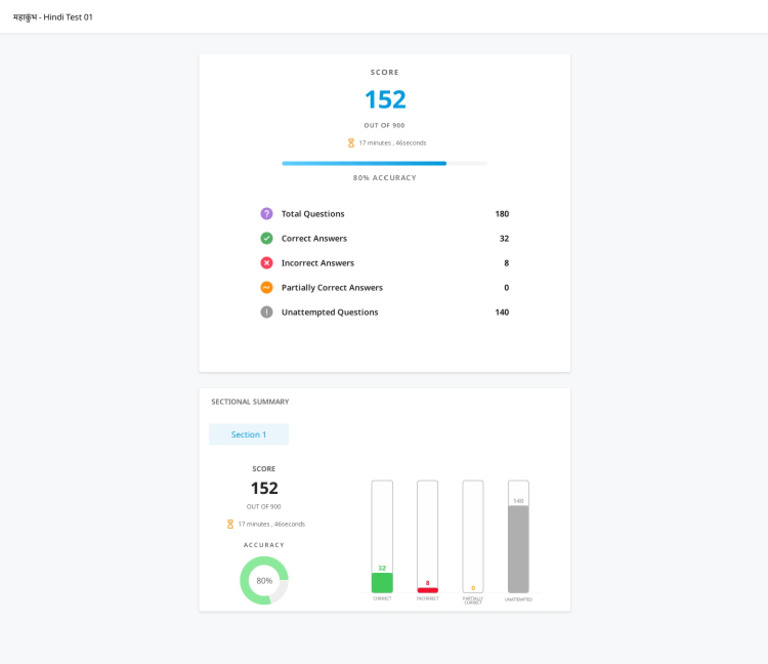Screen dimensions: 768x664
Task: Click the orange Partially Correct Answers icon
Action: pos(266,287)
